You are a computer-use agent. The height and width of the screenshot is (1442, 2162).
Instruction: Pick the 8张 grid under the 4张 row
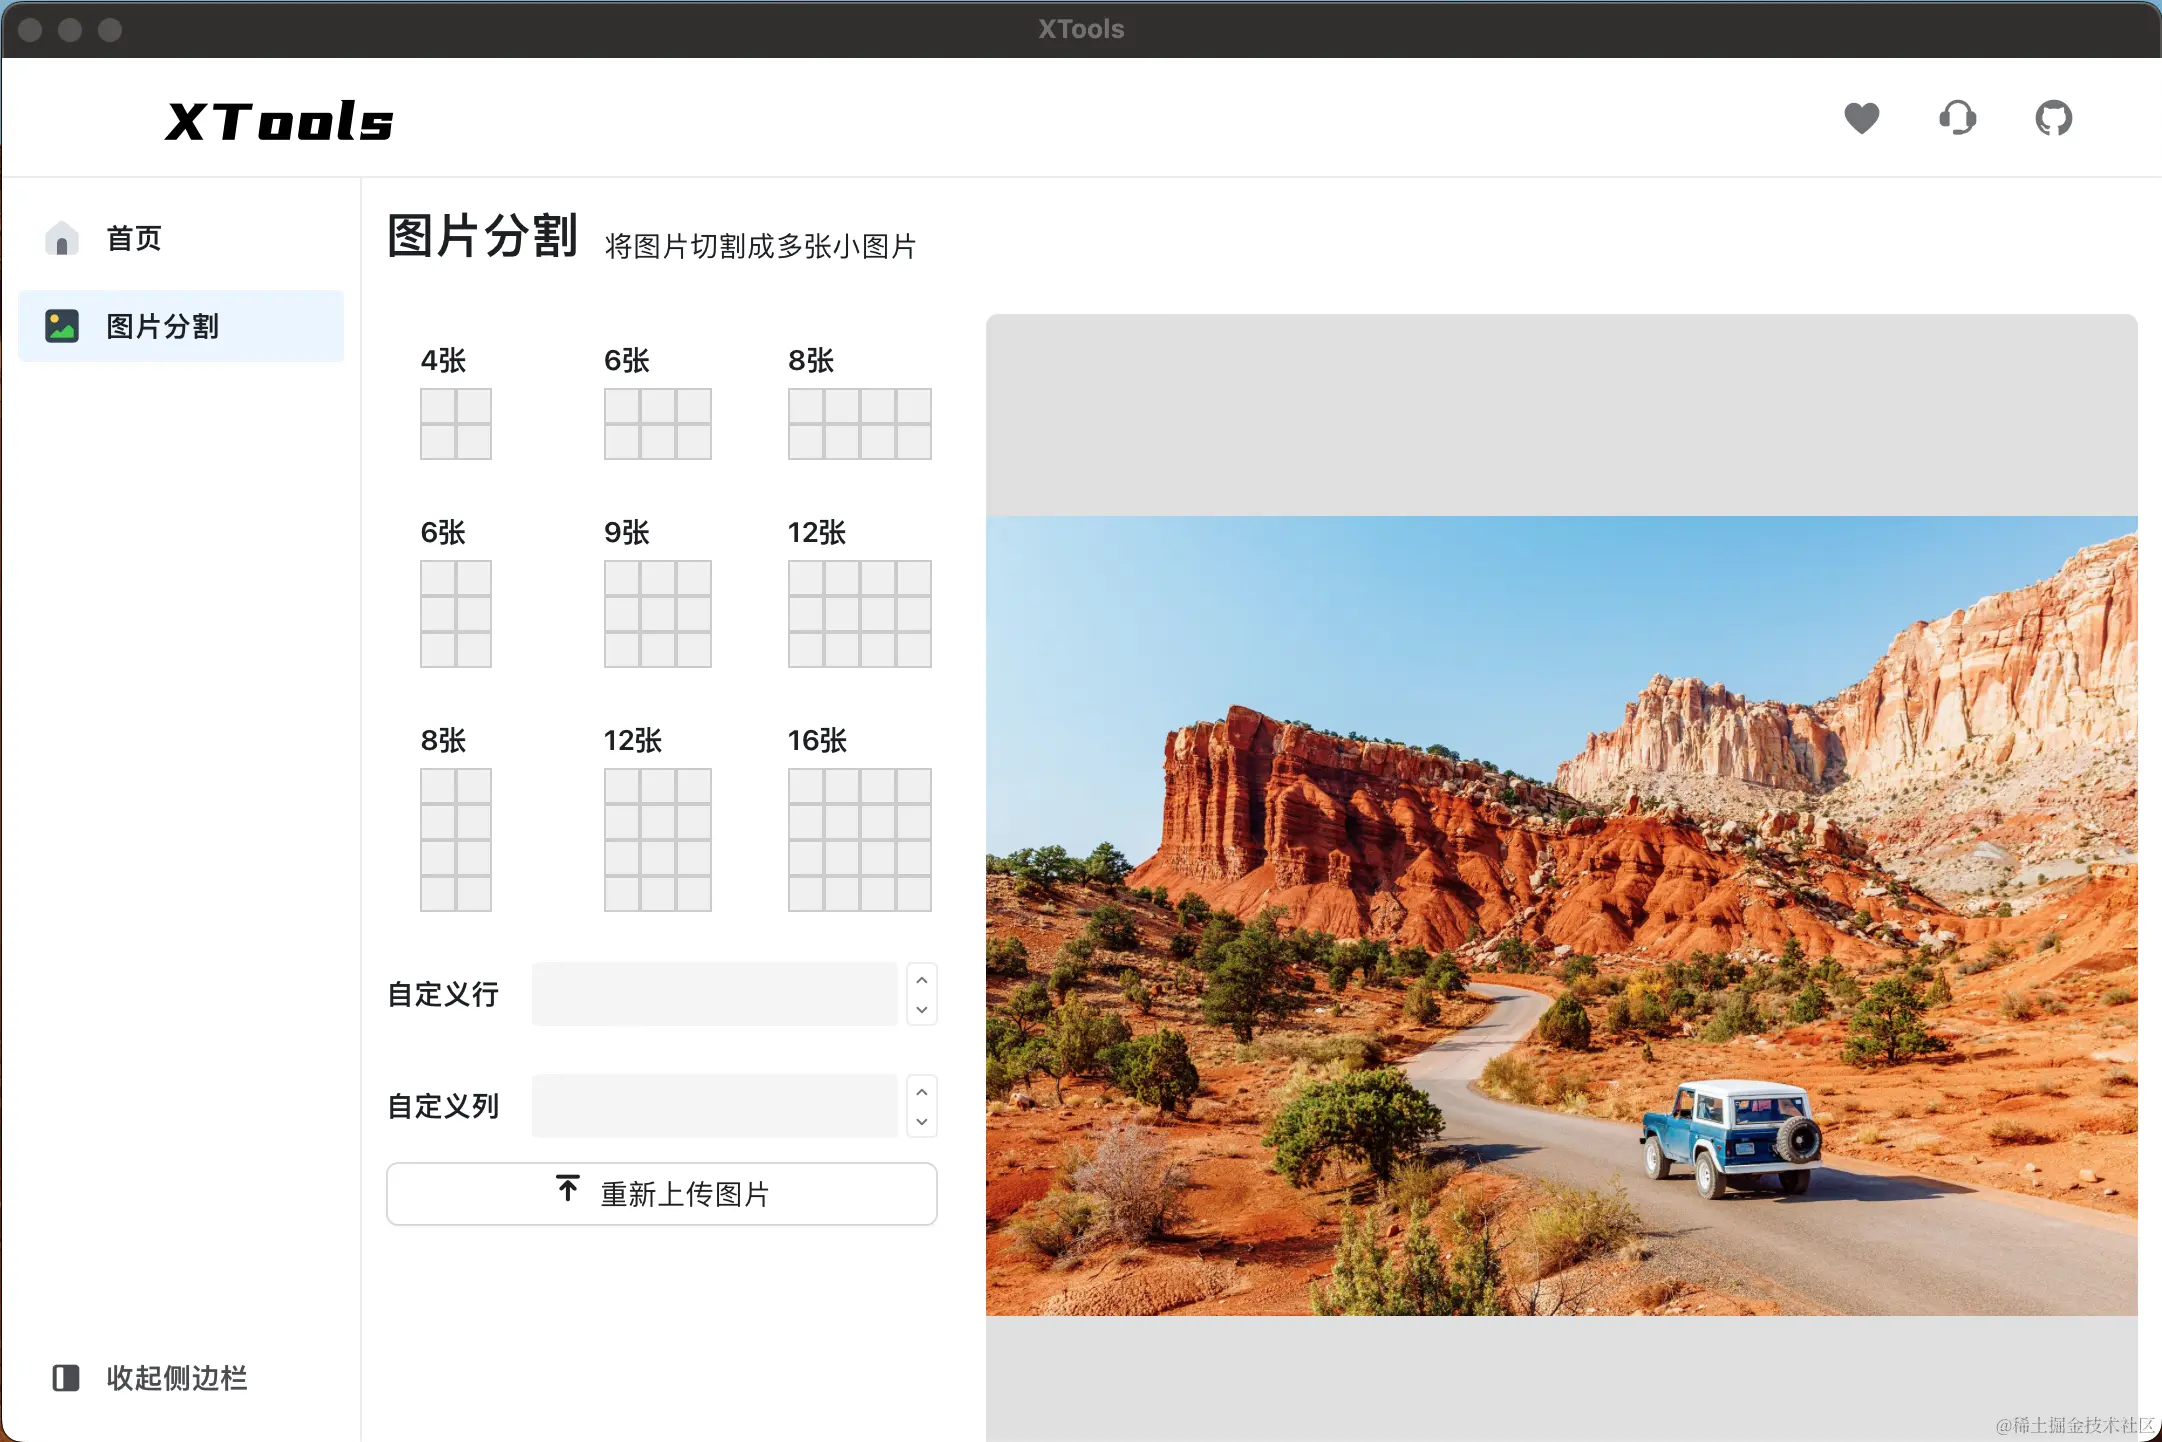pos(456,839)
